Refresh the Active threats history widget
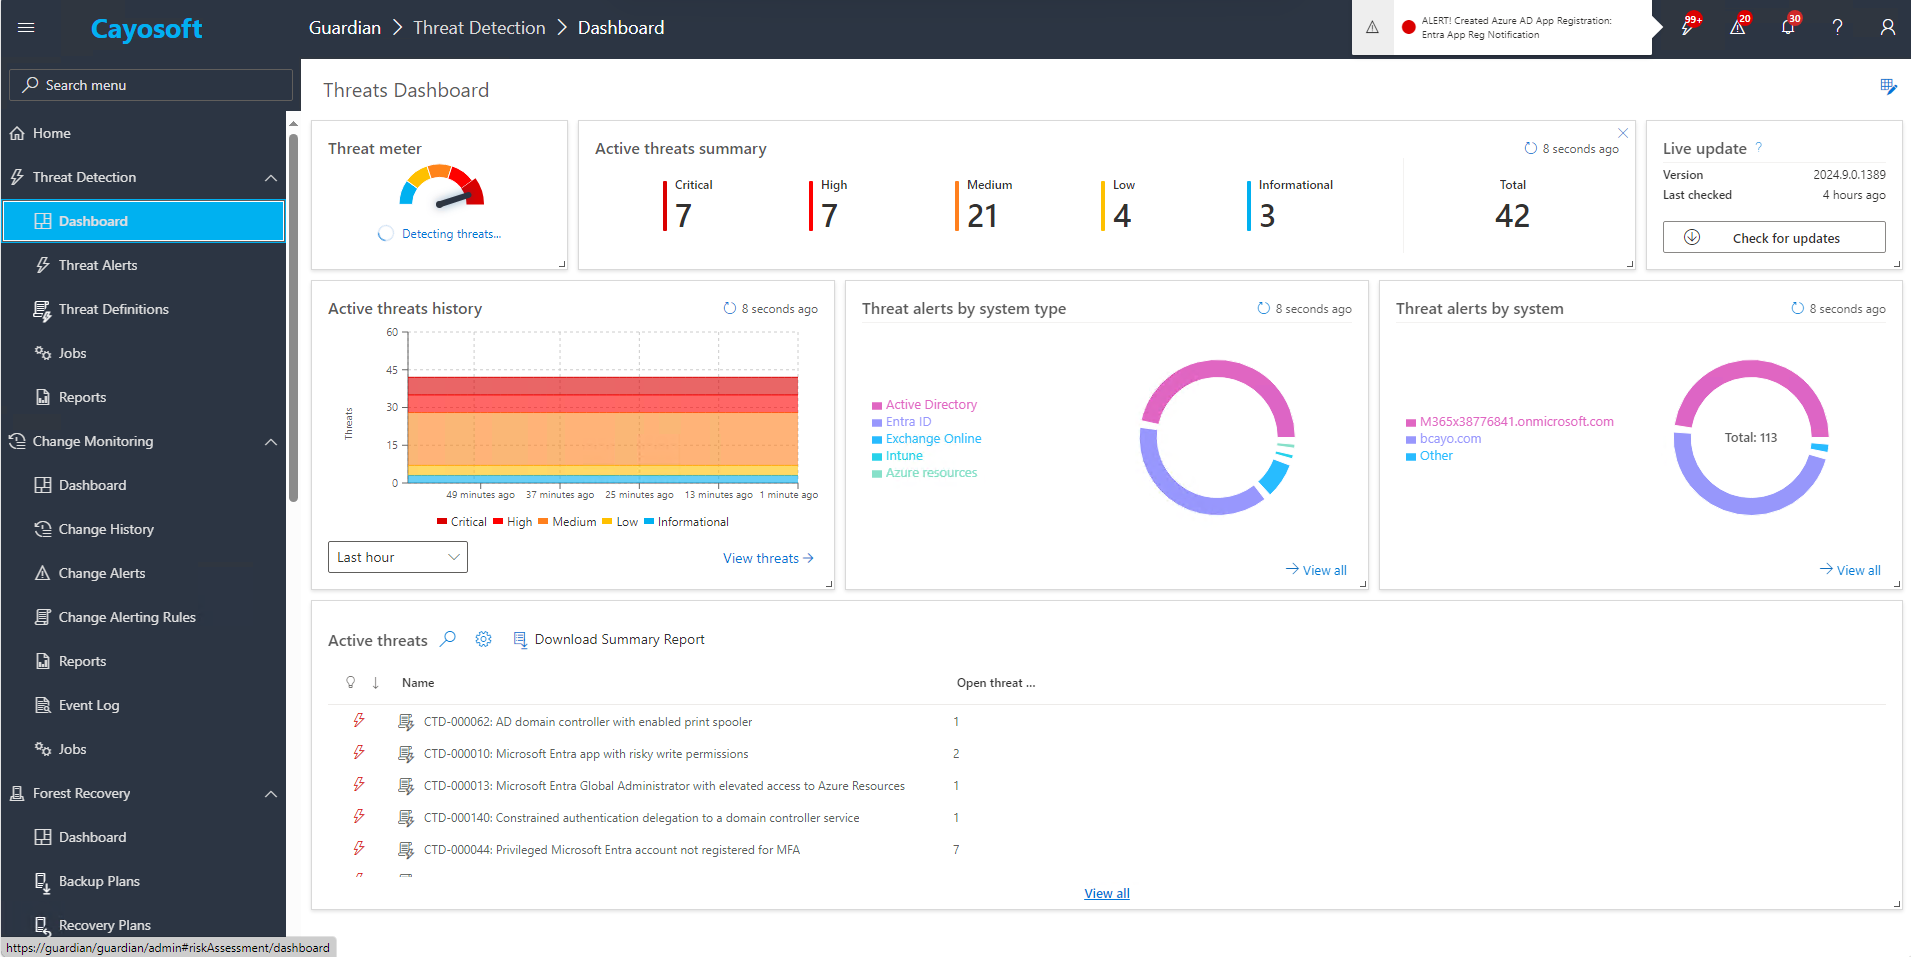The height and width of the screenshot is (957, 1911). (x=730, y=308)
